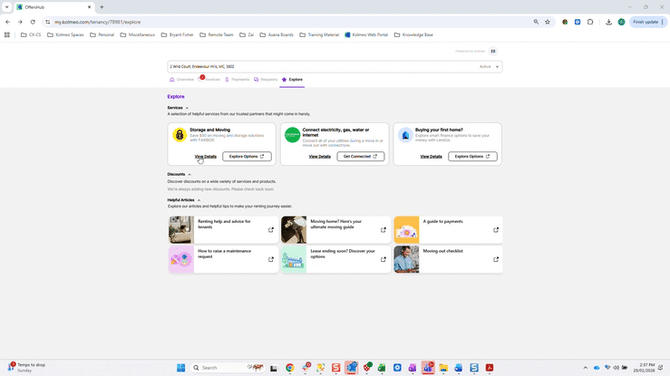
Task: Collapse the Services section
Action: click(187, 108)
